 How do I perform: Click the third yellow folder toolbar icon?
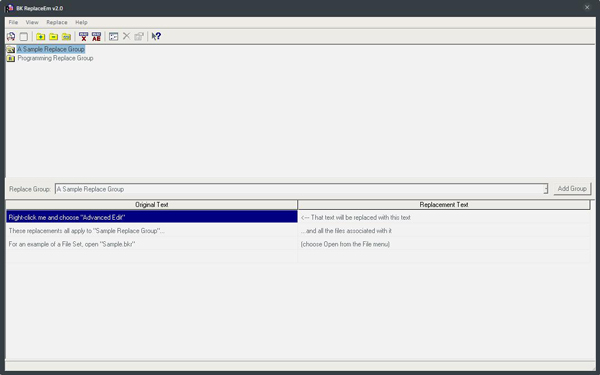[67, 36]
